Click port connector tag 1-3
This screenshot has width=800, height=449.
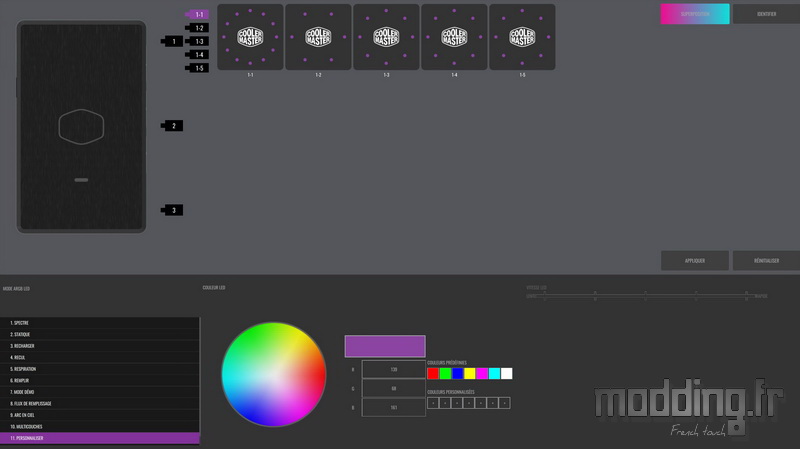197,41
